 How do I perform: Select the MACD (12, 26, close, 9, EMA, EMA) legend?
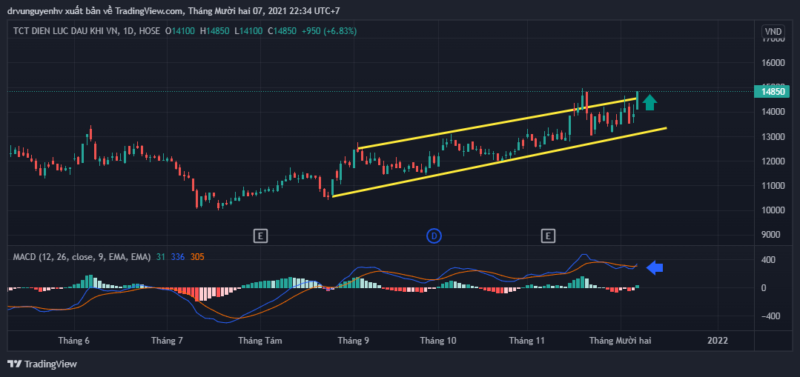point(82,258)
